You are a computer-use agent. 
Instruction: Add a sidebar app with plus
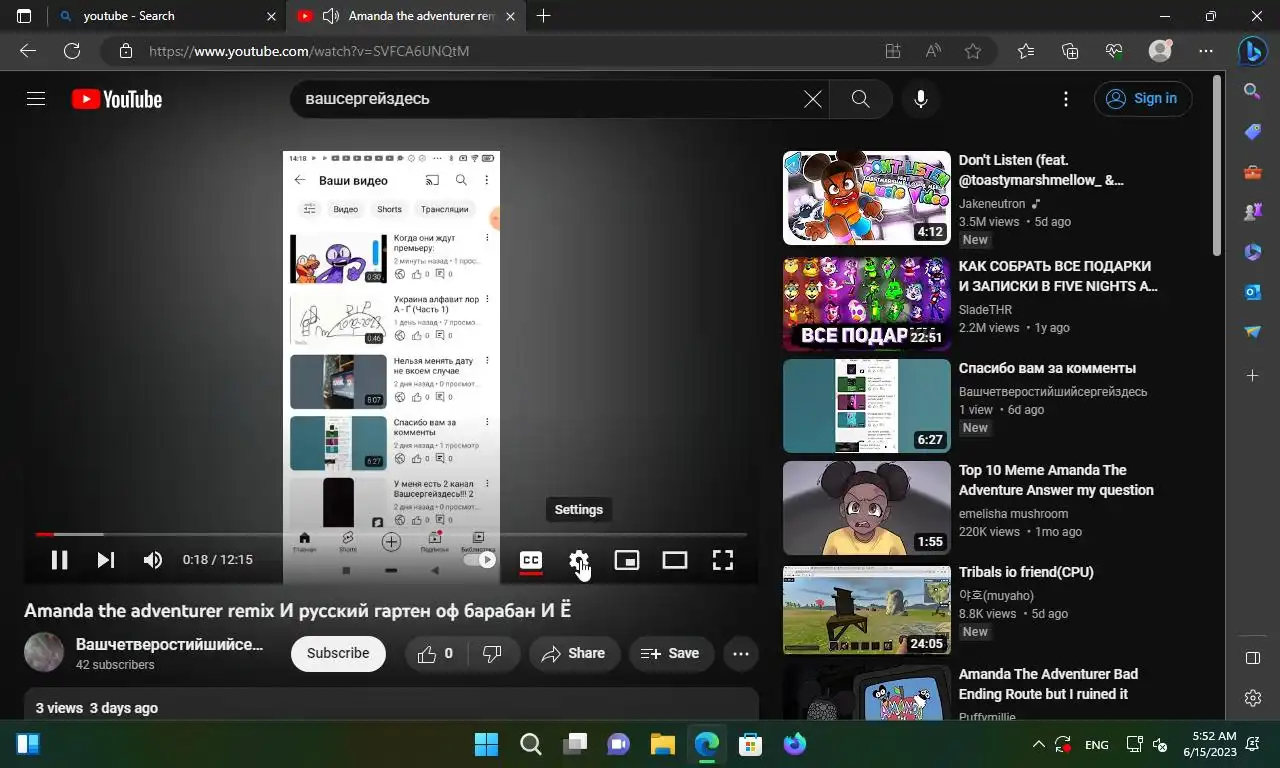[1252, 376]
